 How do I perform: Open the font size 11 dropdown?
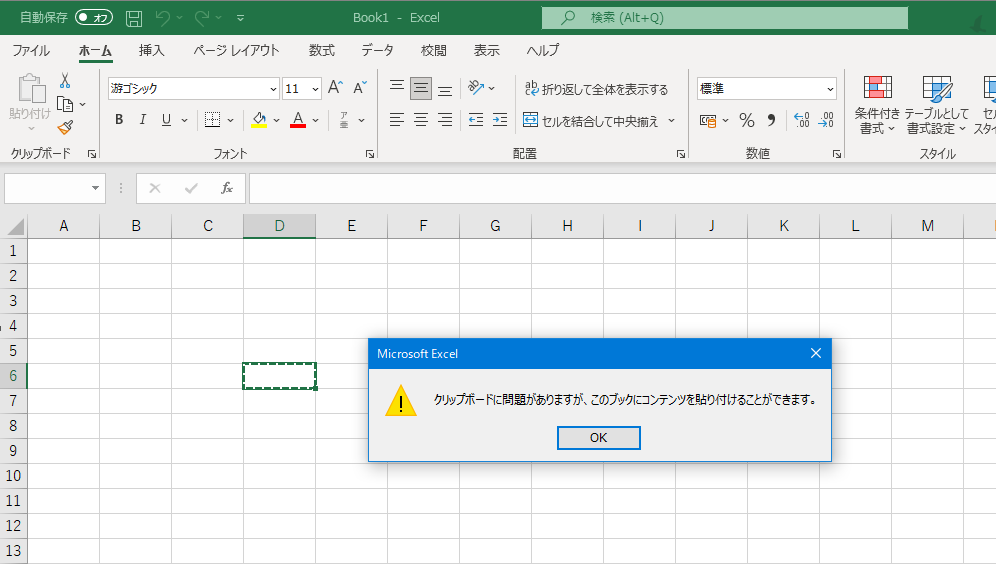(x=315, y=89)
